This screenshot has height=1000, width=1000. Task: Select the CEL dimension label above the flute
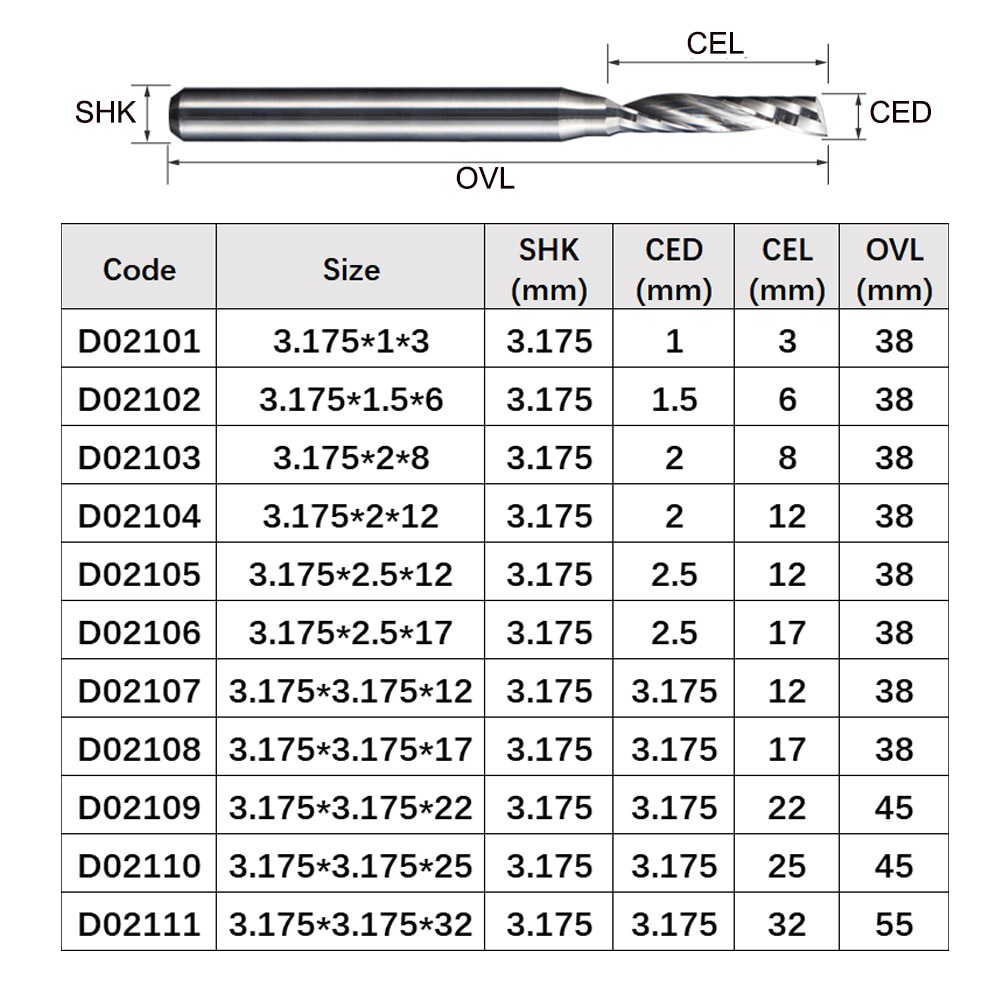tap(715, 44)
